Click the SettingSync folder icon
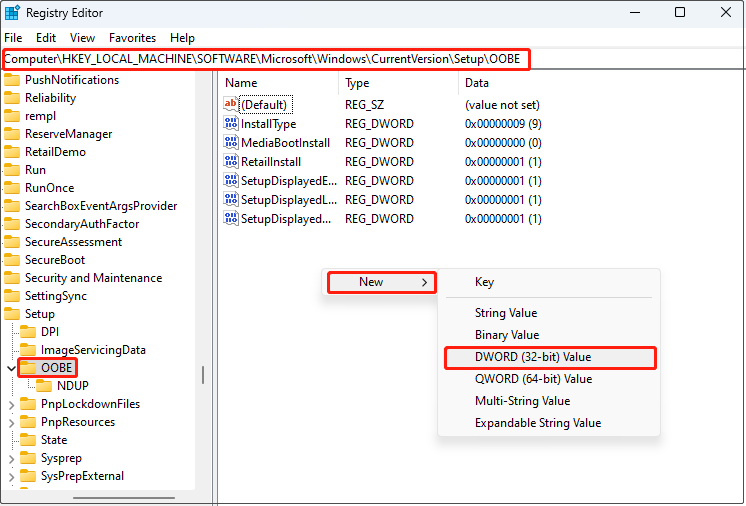 pos(12,296)
